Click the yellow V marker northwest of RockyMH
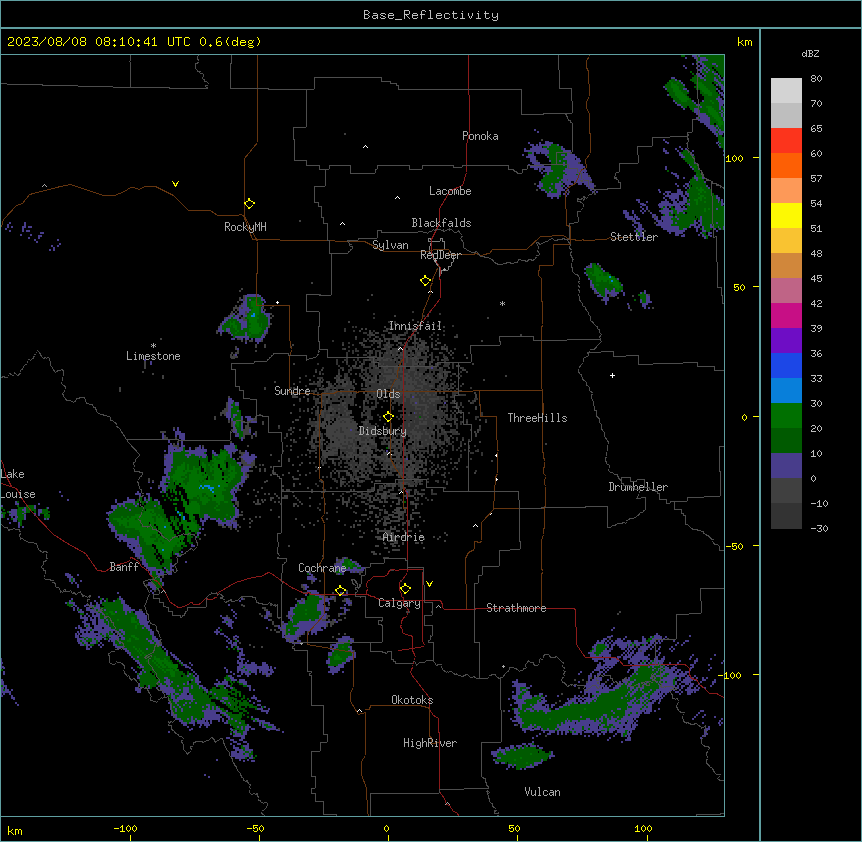 pos(175,184)
